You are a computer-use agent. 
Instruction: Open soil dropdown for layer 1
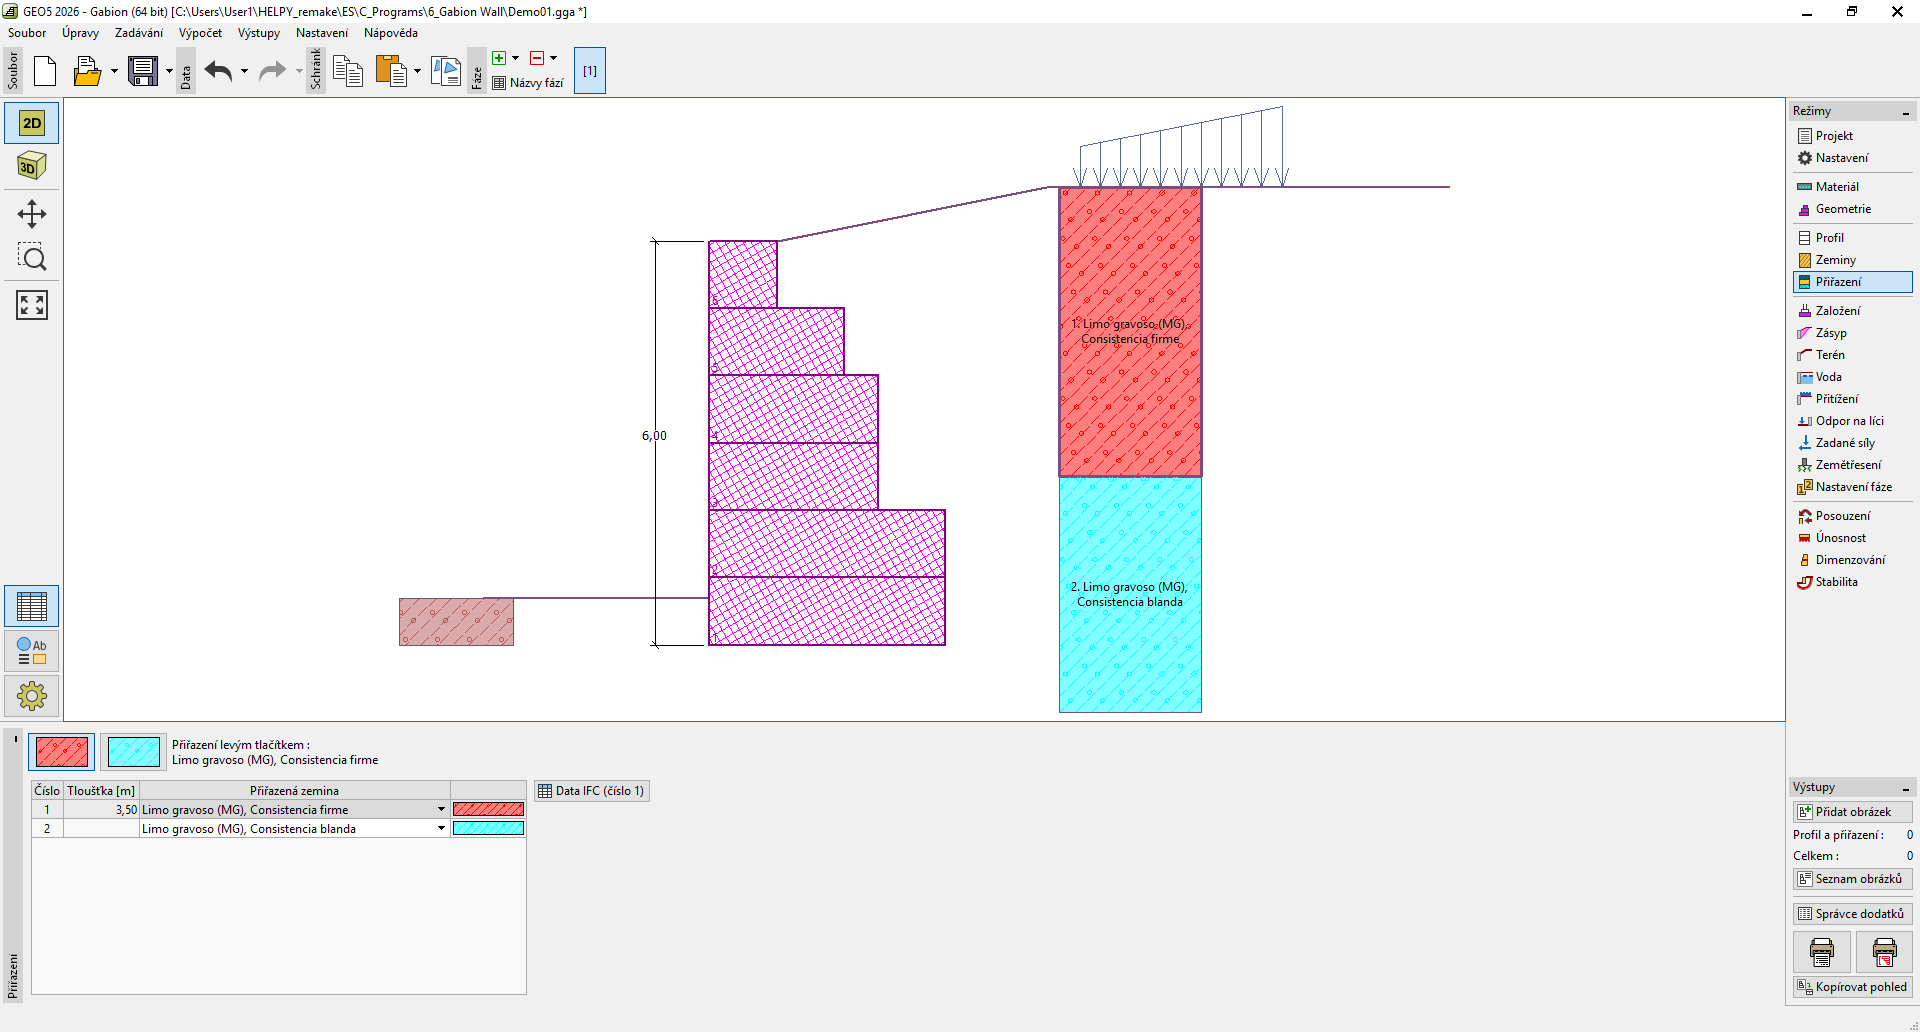pos(441,810)
